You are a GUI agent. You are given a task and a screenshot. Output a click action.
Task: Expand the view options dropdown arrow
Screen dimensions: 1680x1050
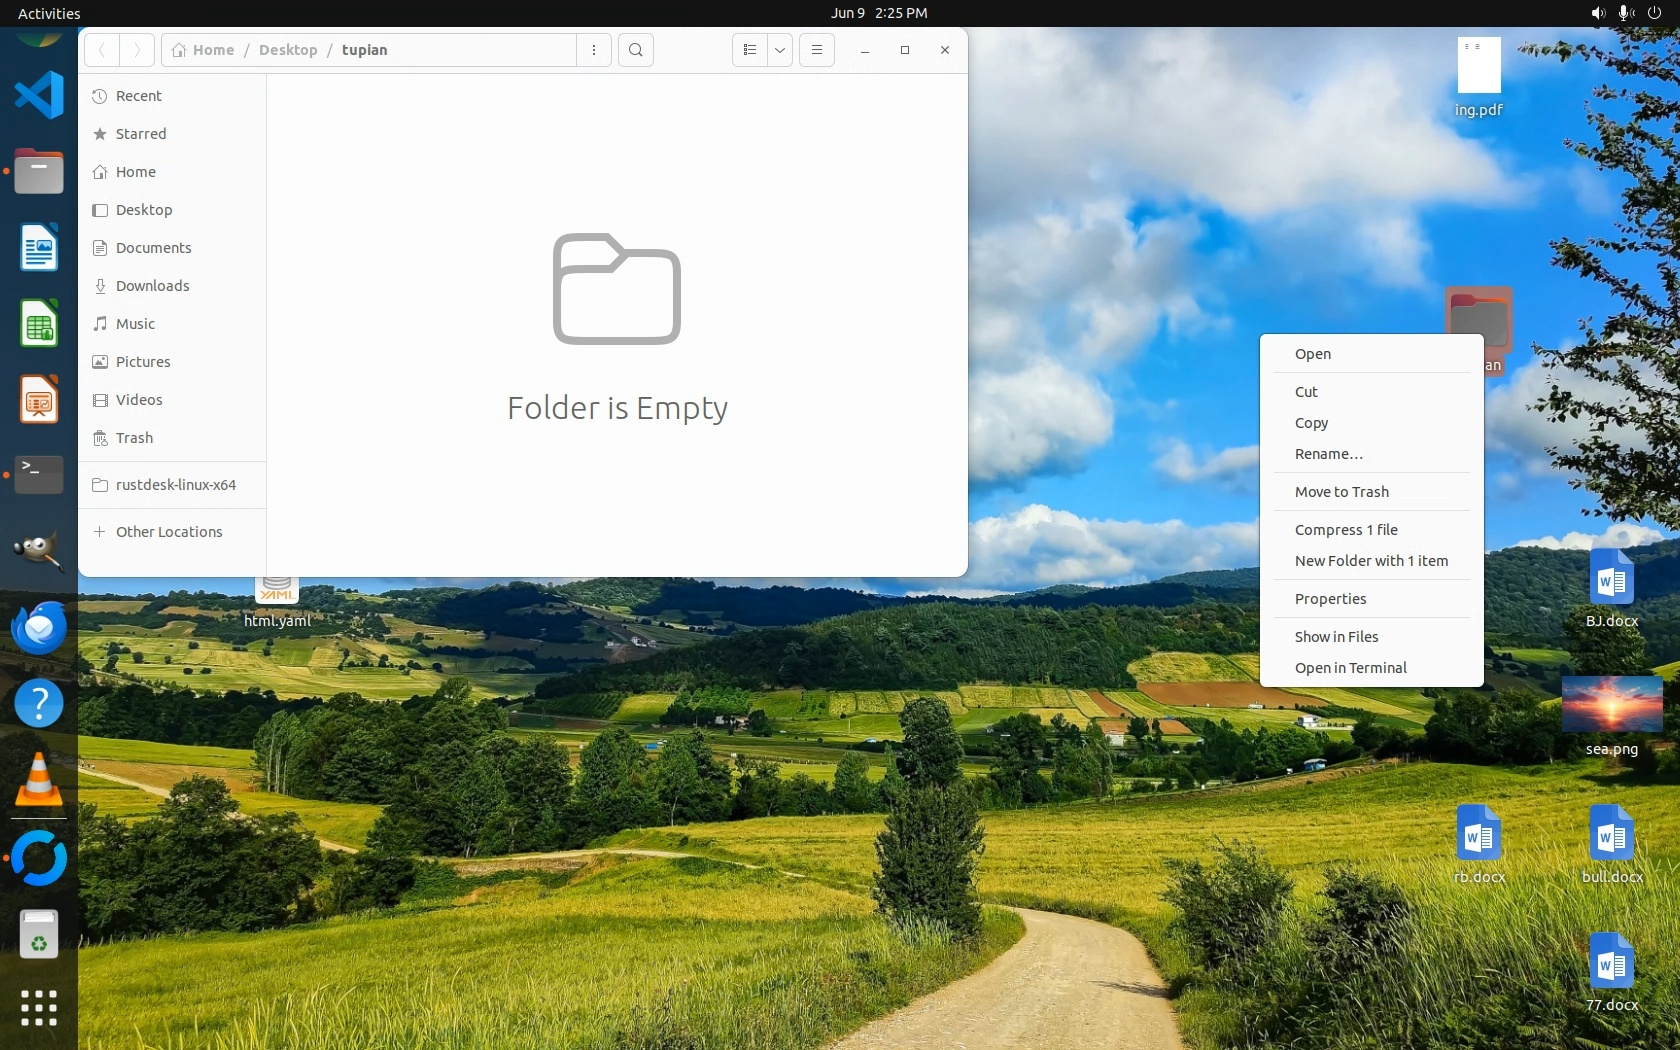(x=780, y=50)
